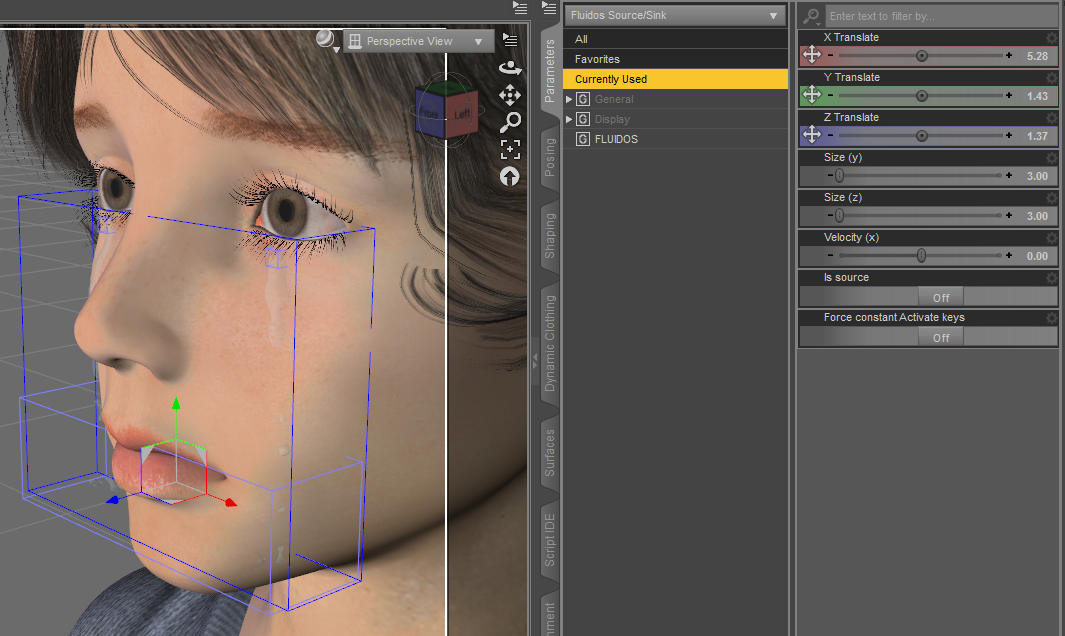Open the pane options menu above viewport
The image size is (1065, 636).
click(x=520, y=8)
